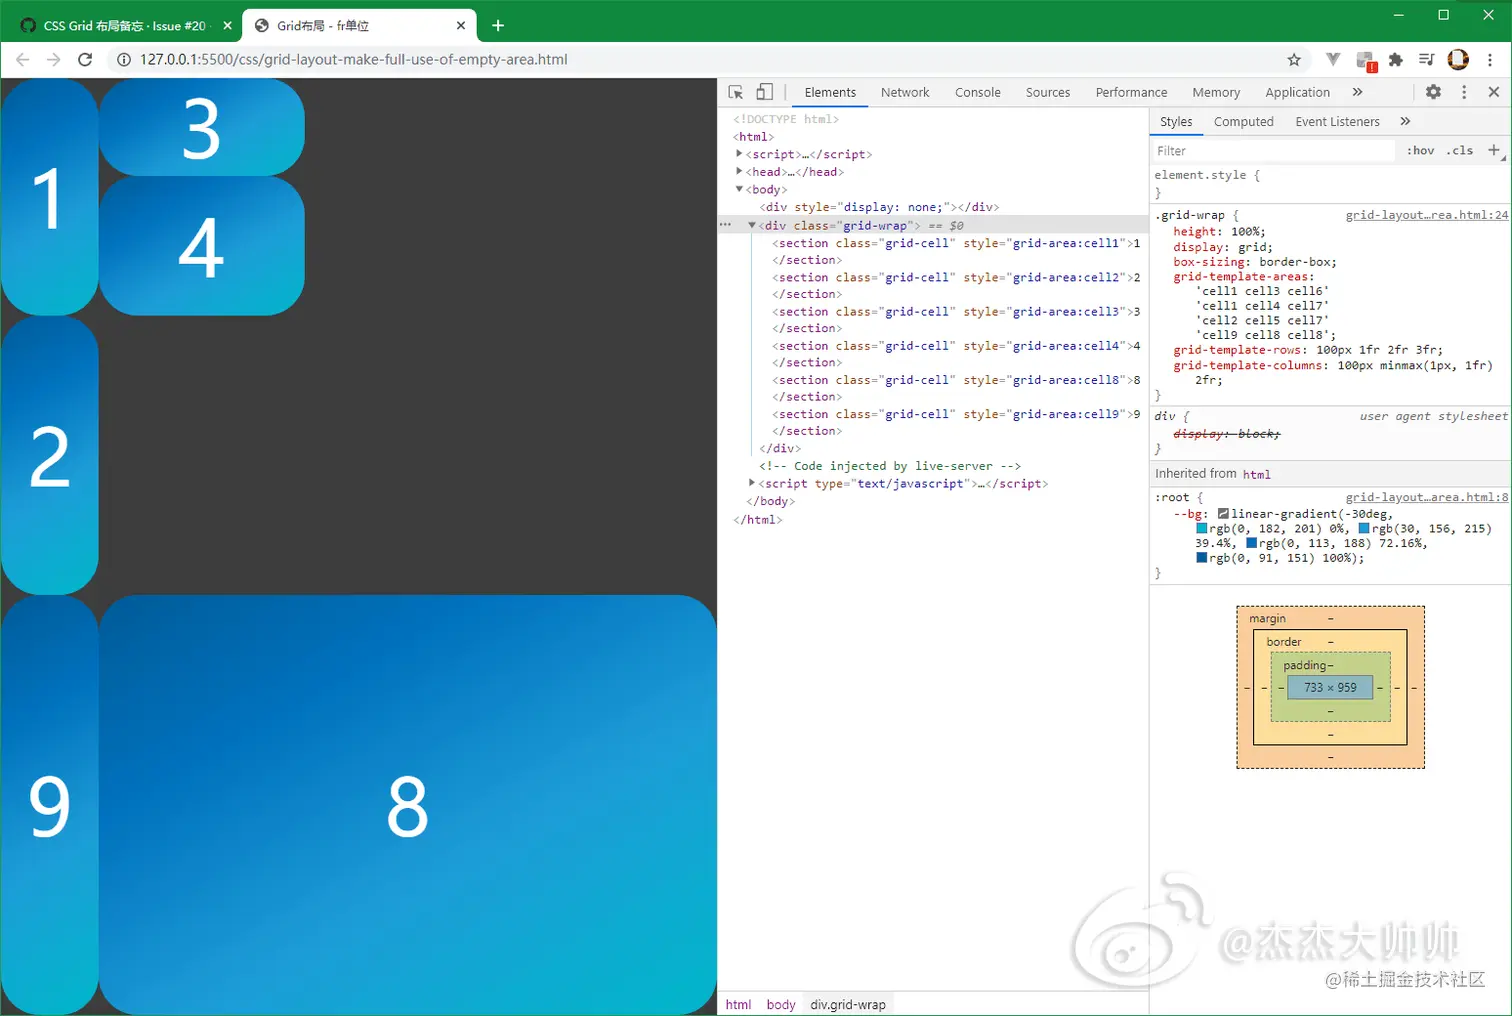Expand the script type=text/javascript node

[752, 483]
